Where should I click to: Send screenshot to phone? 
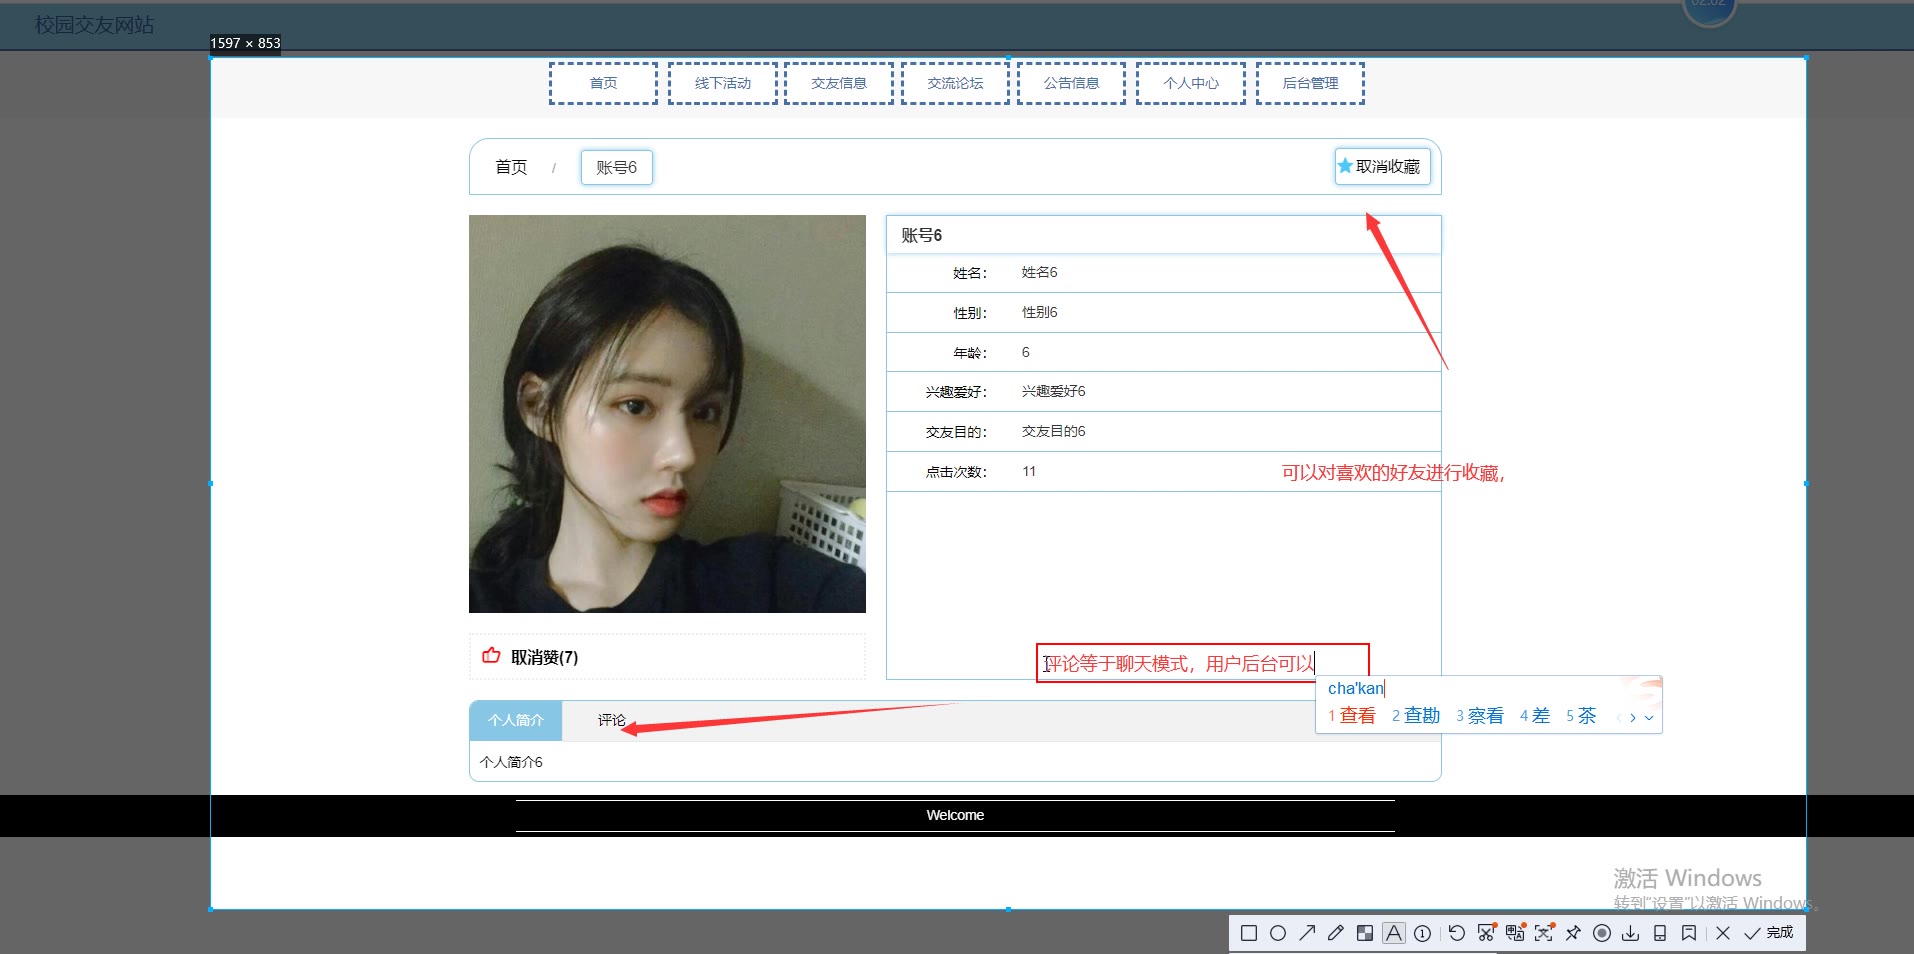[x=1660, y=933]
